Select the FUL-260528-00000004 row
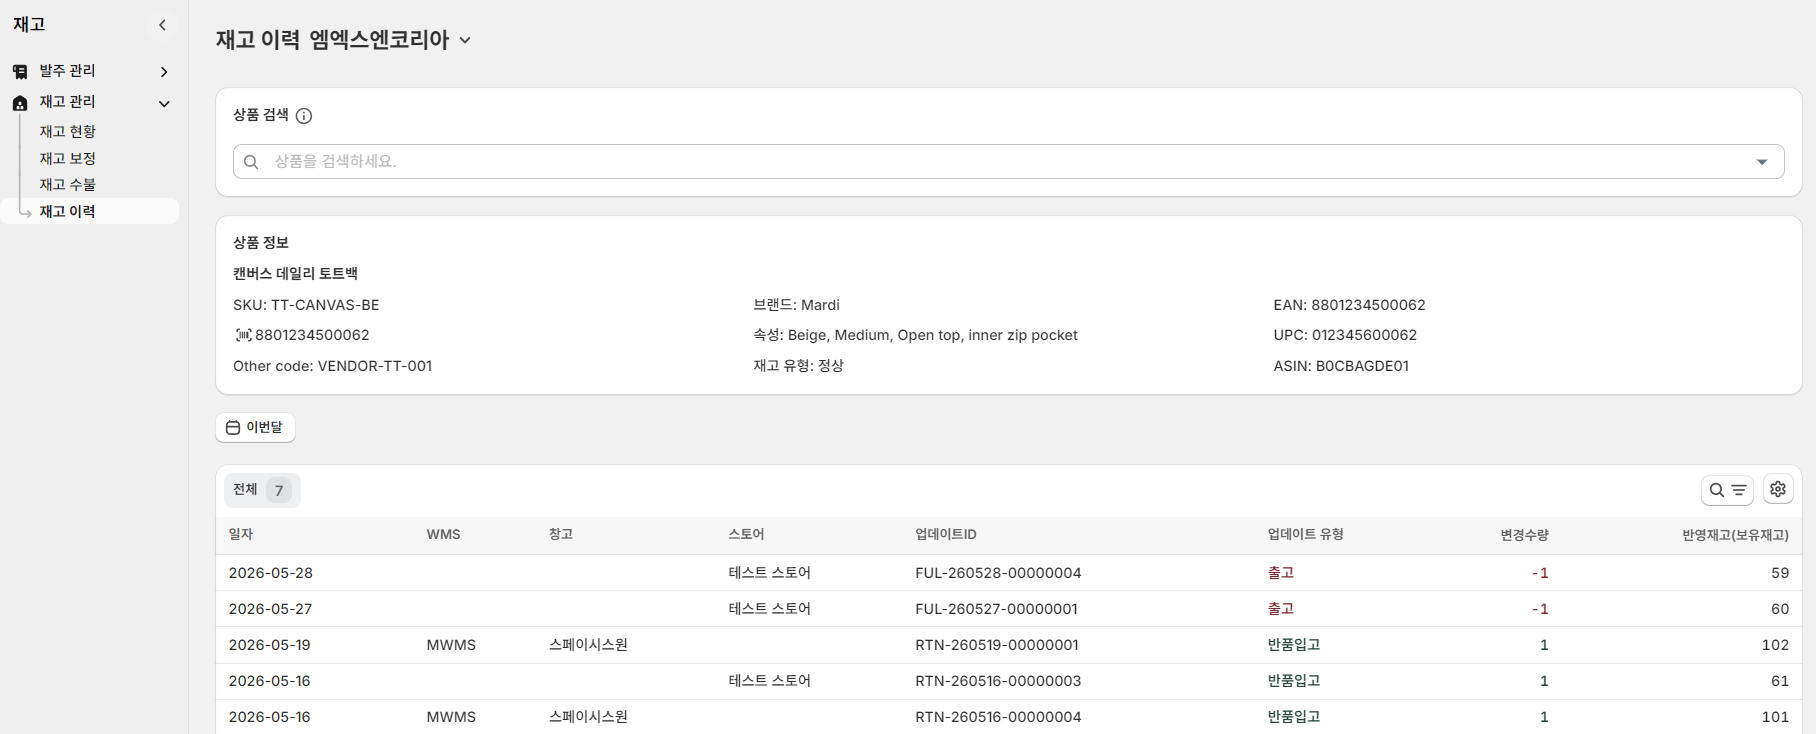 pyautogui.click(x=1008, y=573)
